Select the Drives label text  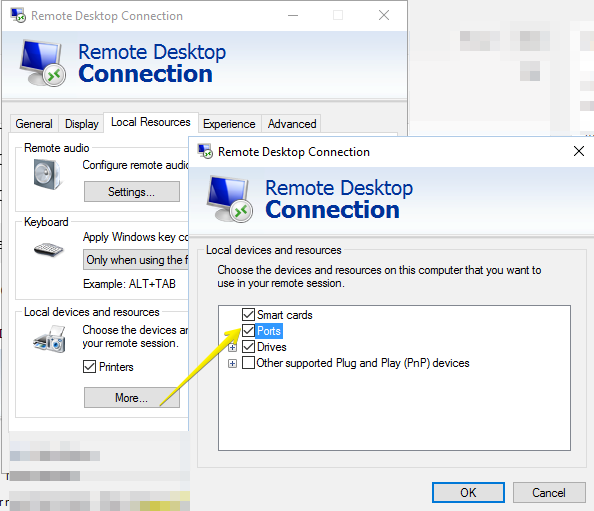point(272,347)
